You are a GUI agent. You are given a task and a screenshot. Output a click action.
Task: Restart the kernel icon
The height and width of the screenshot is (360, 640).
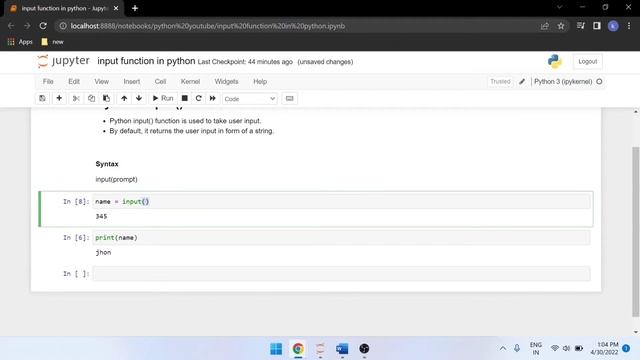[199, 98]
